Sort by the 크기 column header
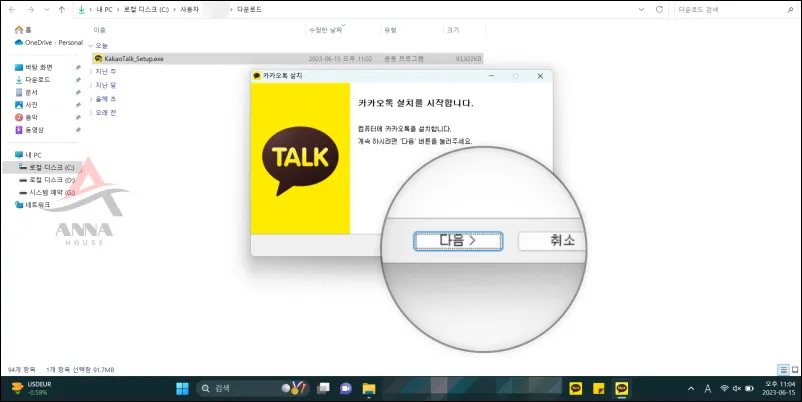The image size is (802, 402). 453,30
